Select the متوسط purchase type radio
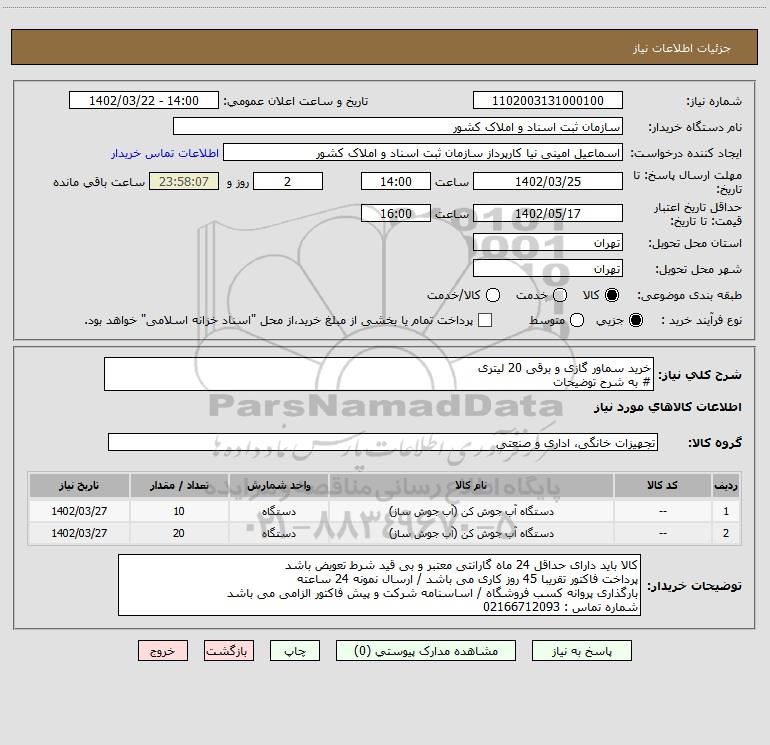The width and height of the screenshot is (770, 745). tap(577, 320)
